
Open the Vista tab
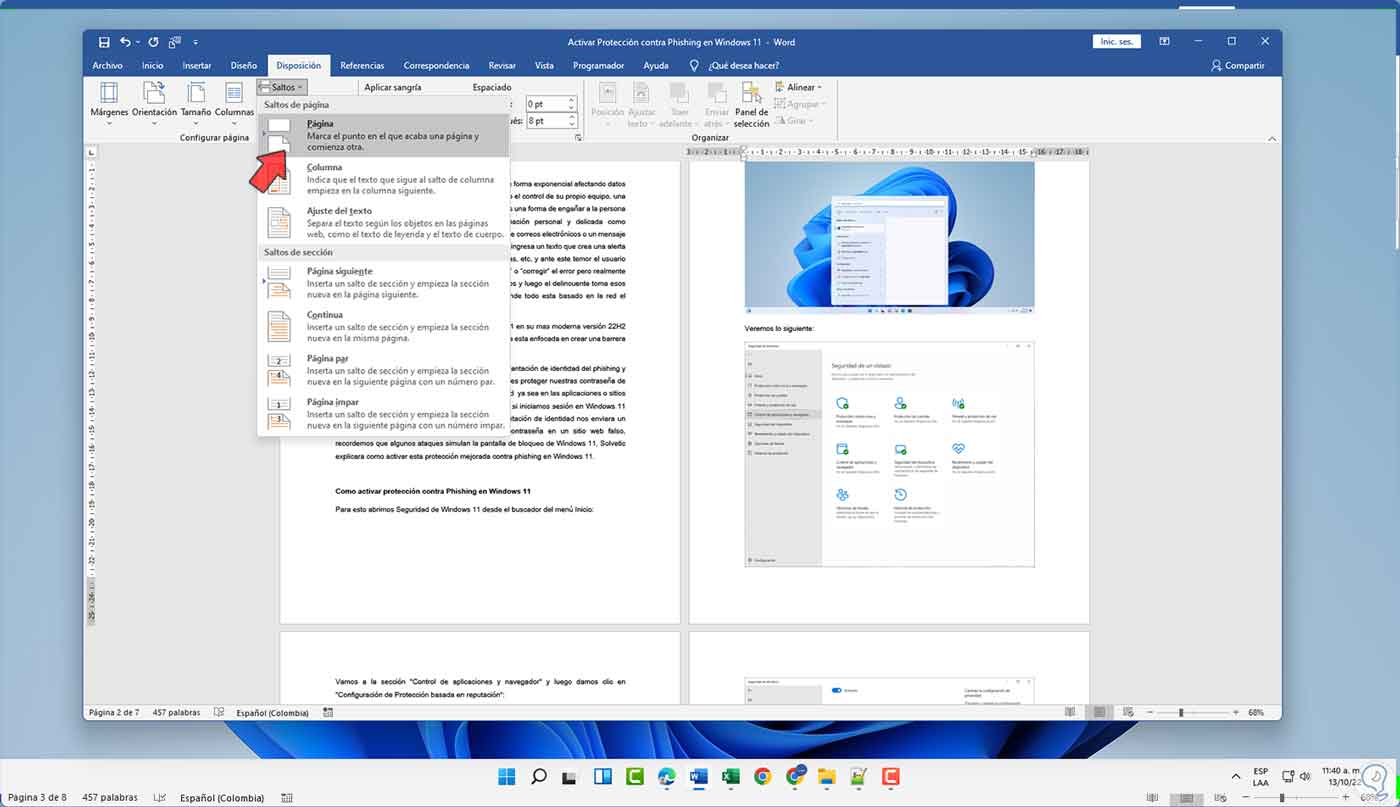[x=544, y=66]
